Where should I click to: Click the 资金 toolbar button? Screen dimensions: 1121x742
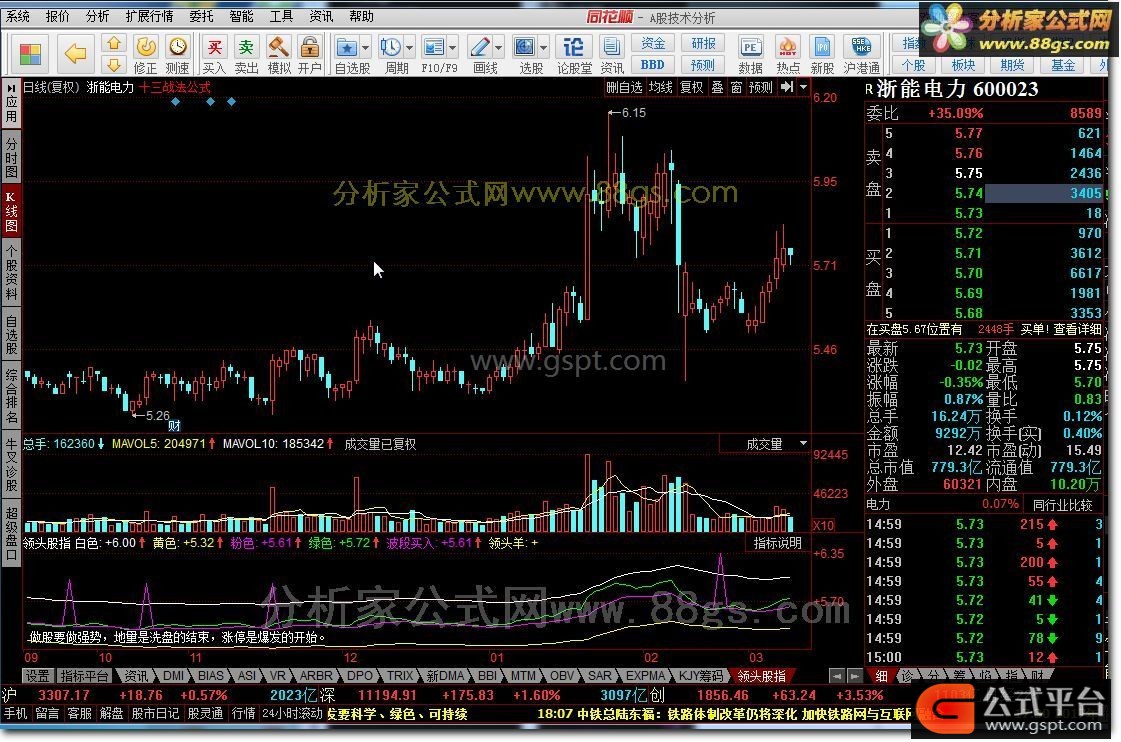coord(653,44)
